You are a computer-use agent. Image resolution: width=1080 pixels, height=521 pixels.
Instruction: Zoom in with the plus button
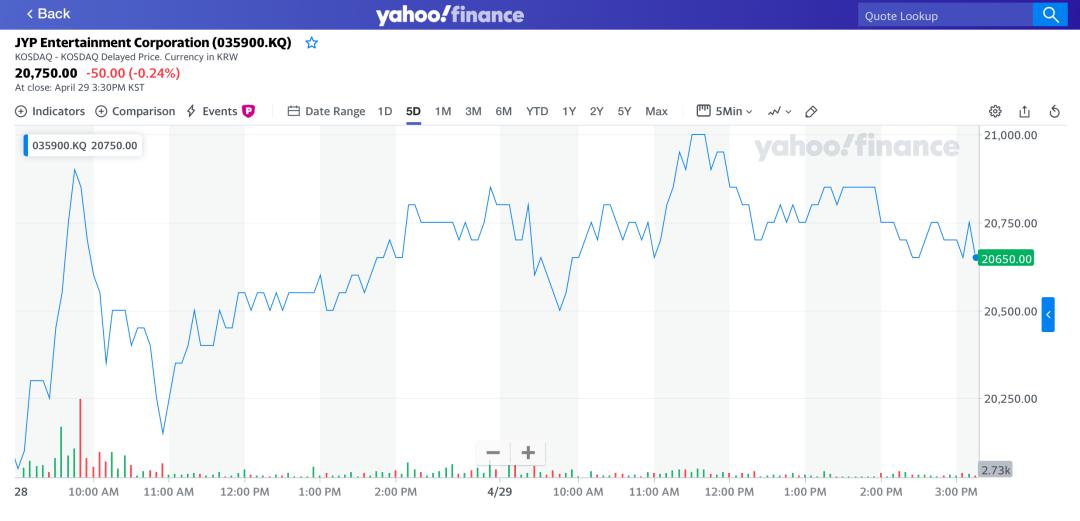[x=528, y=453]
